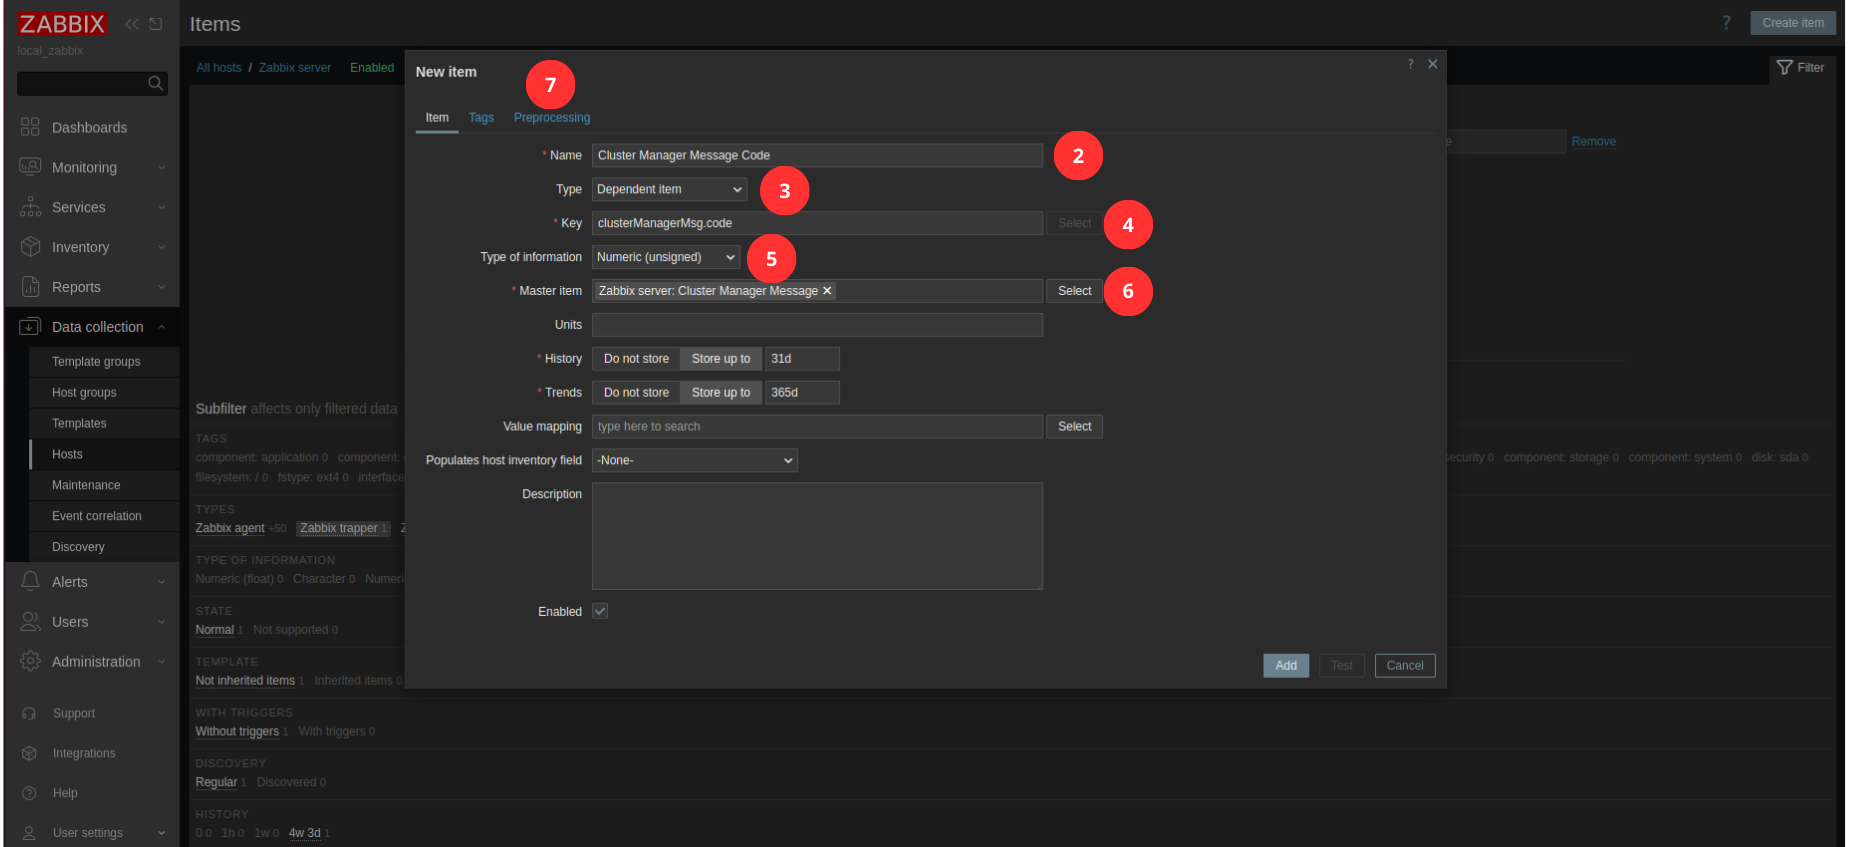1849x847 pixels.
Task: Close the New item dialog with X
Action: coord(1432,64)
